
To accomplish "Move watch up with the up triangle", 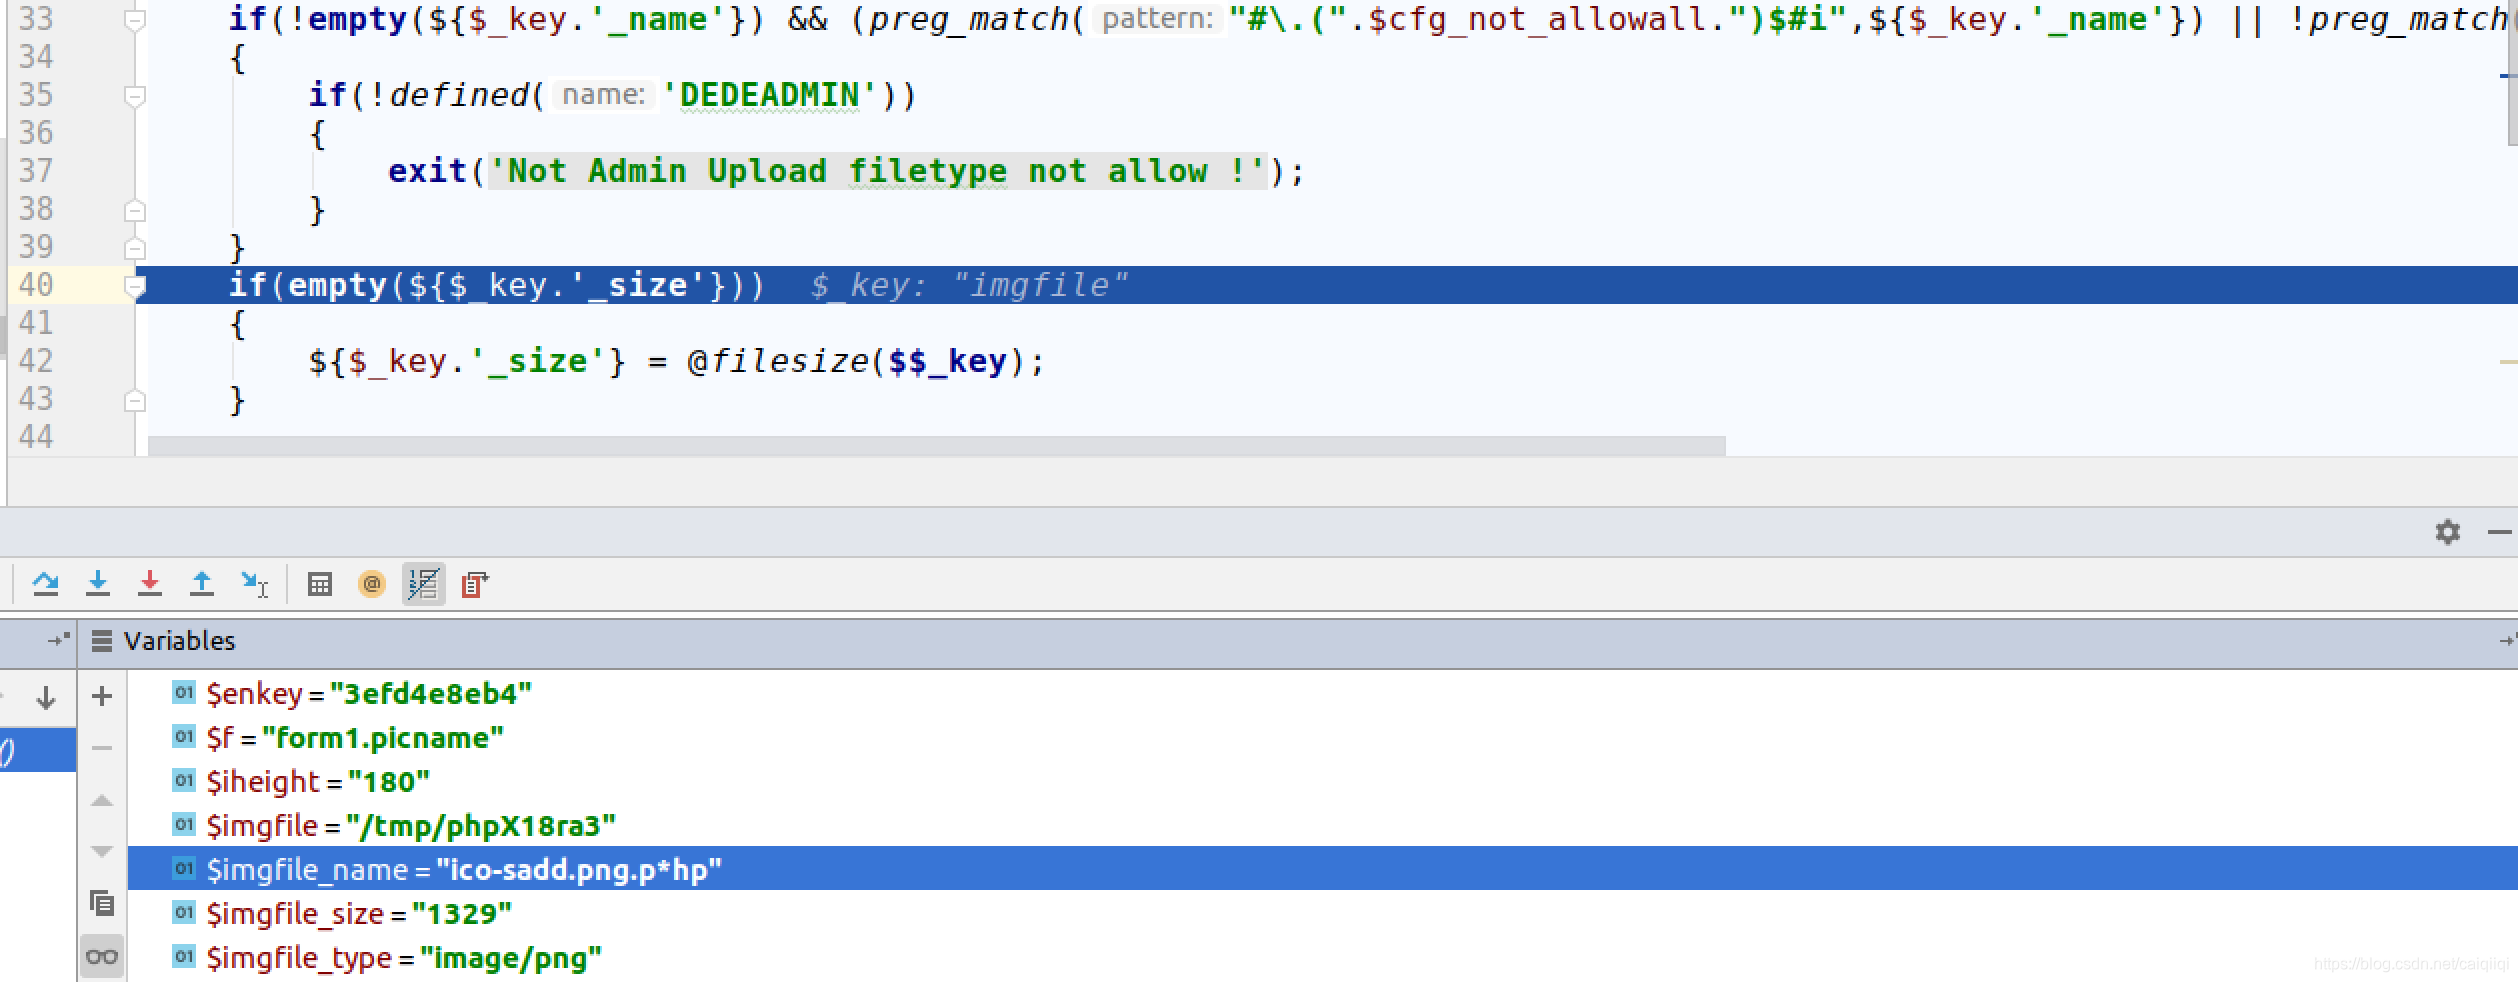I will coord(102,800).
